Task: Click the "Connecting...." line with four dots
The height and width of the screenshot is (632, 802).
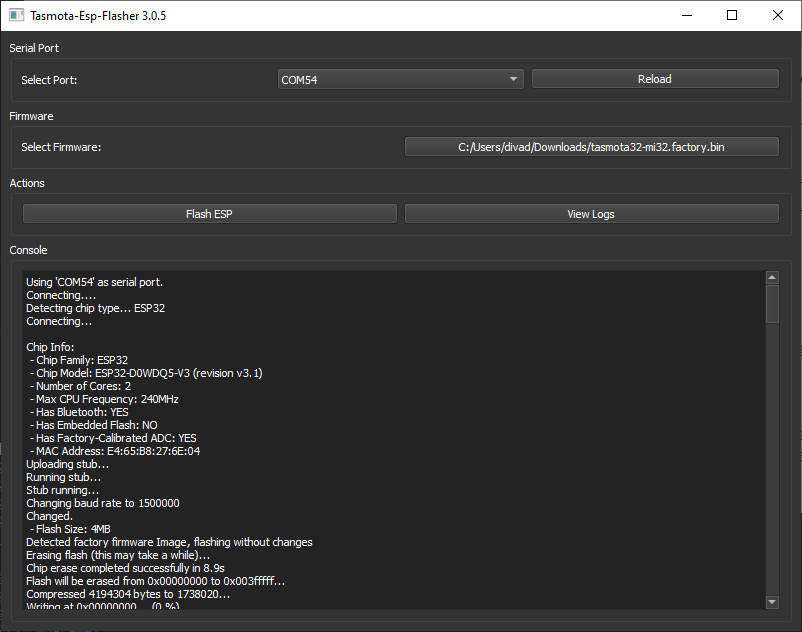Action: tap(61, 296)
